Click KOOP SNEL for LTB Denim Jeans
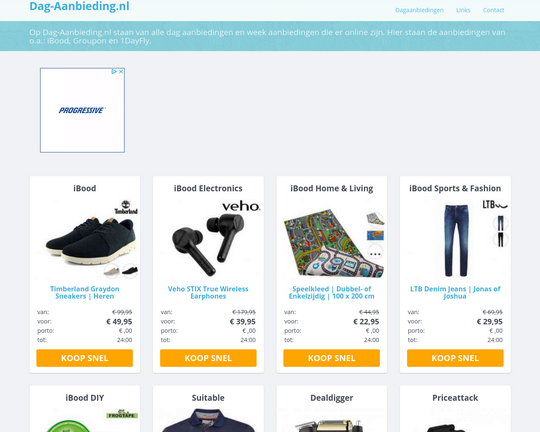The height and width of the screenshot is (432, 540). [x=455, y=358]
